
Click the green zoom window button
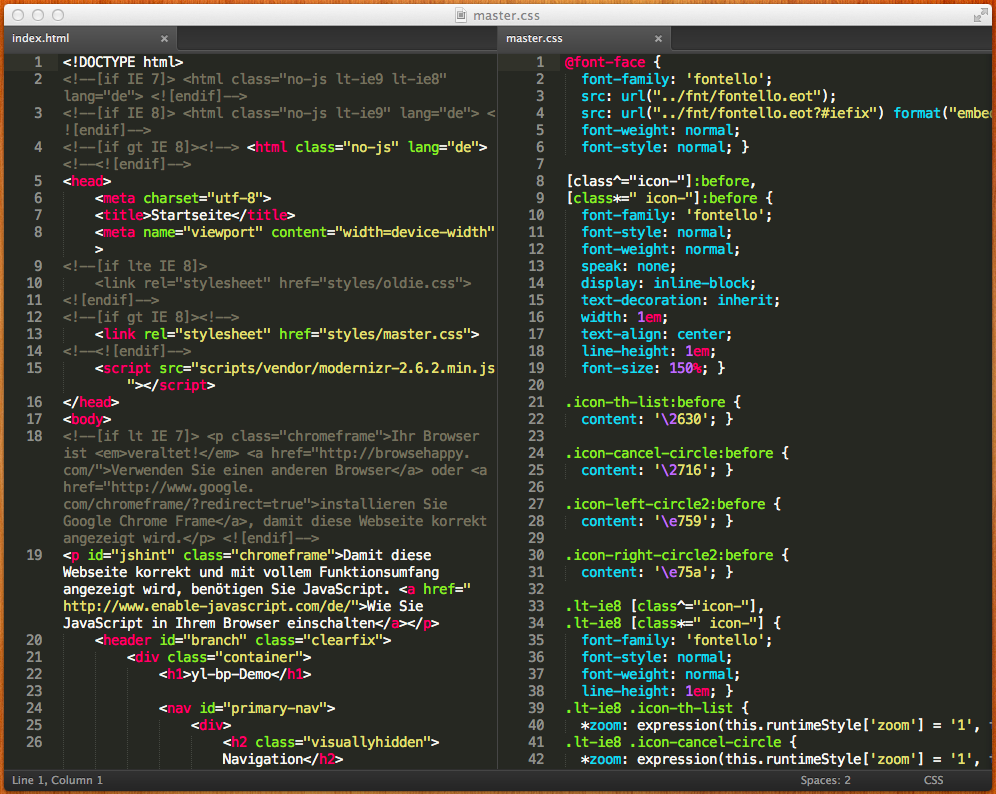coord(58,14)
